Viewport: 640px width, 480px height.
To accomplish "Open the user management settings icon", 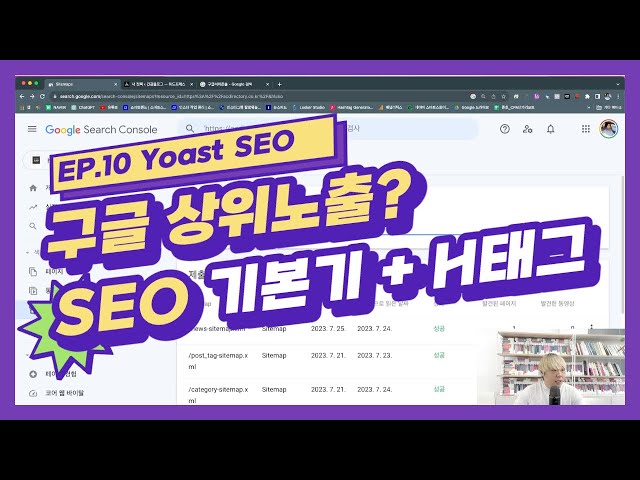I will (x=527, y=129).
